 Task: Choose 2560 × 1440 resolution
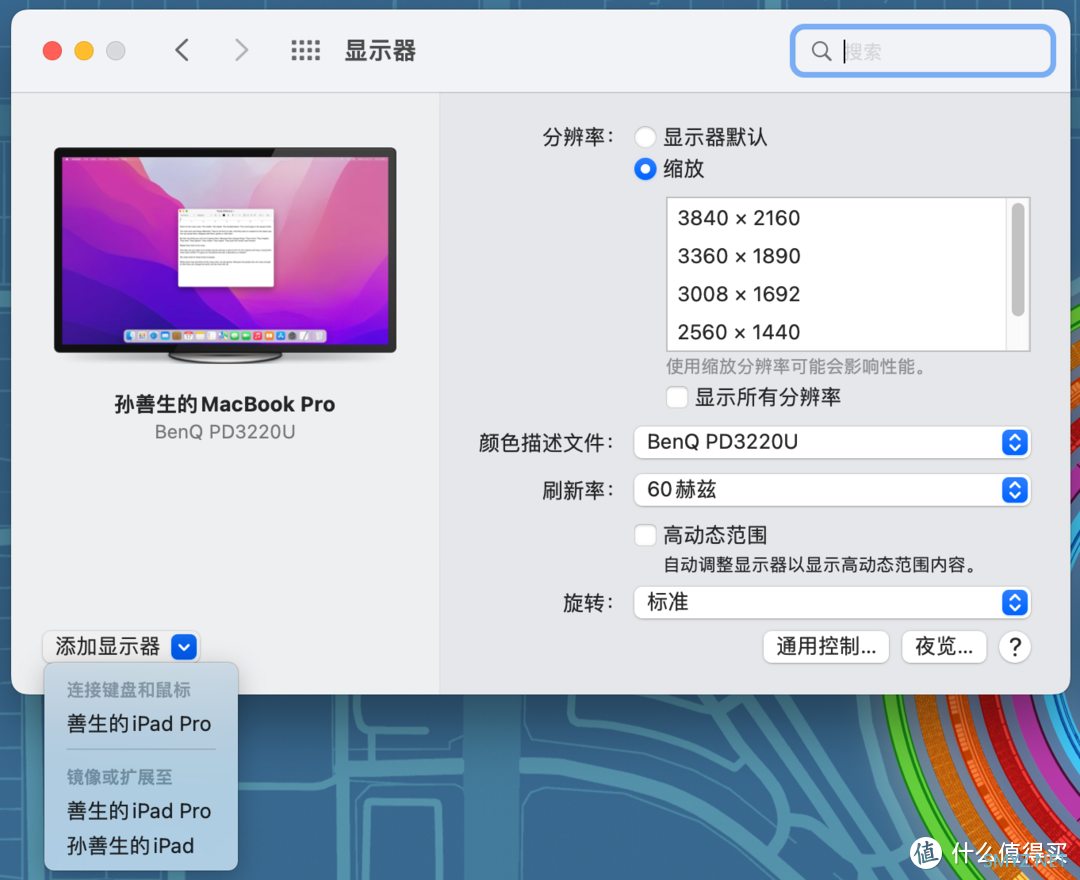coord(837,332)
